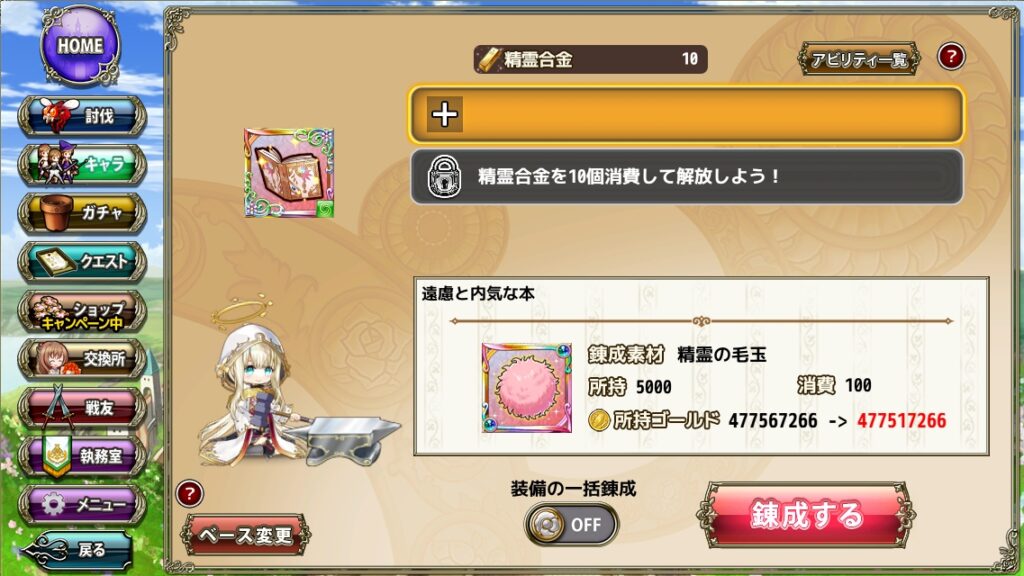Viewport: 1024px width, 576px height.
Task: Click the padlock icon on locked slot
Action: coord(444,176)
